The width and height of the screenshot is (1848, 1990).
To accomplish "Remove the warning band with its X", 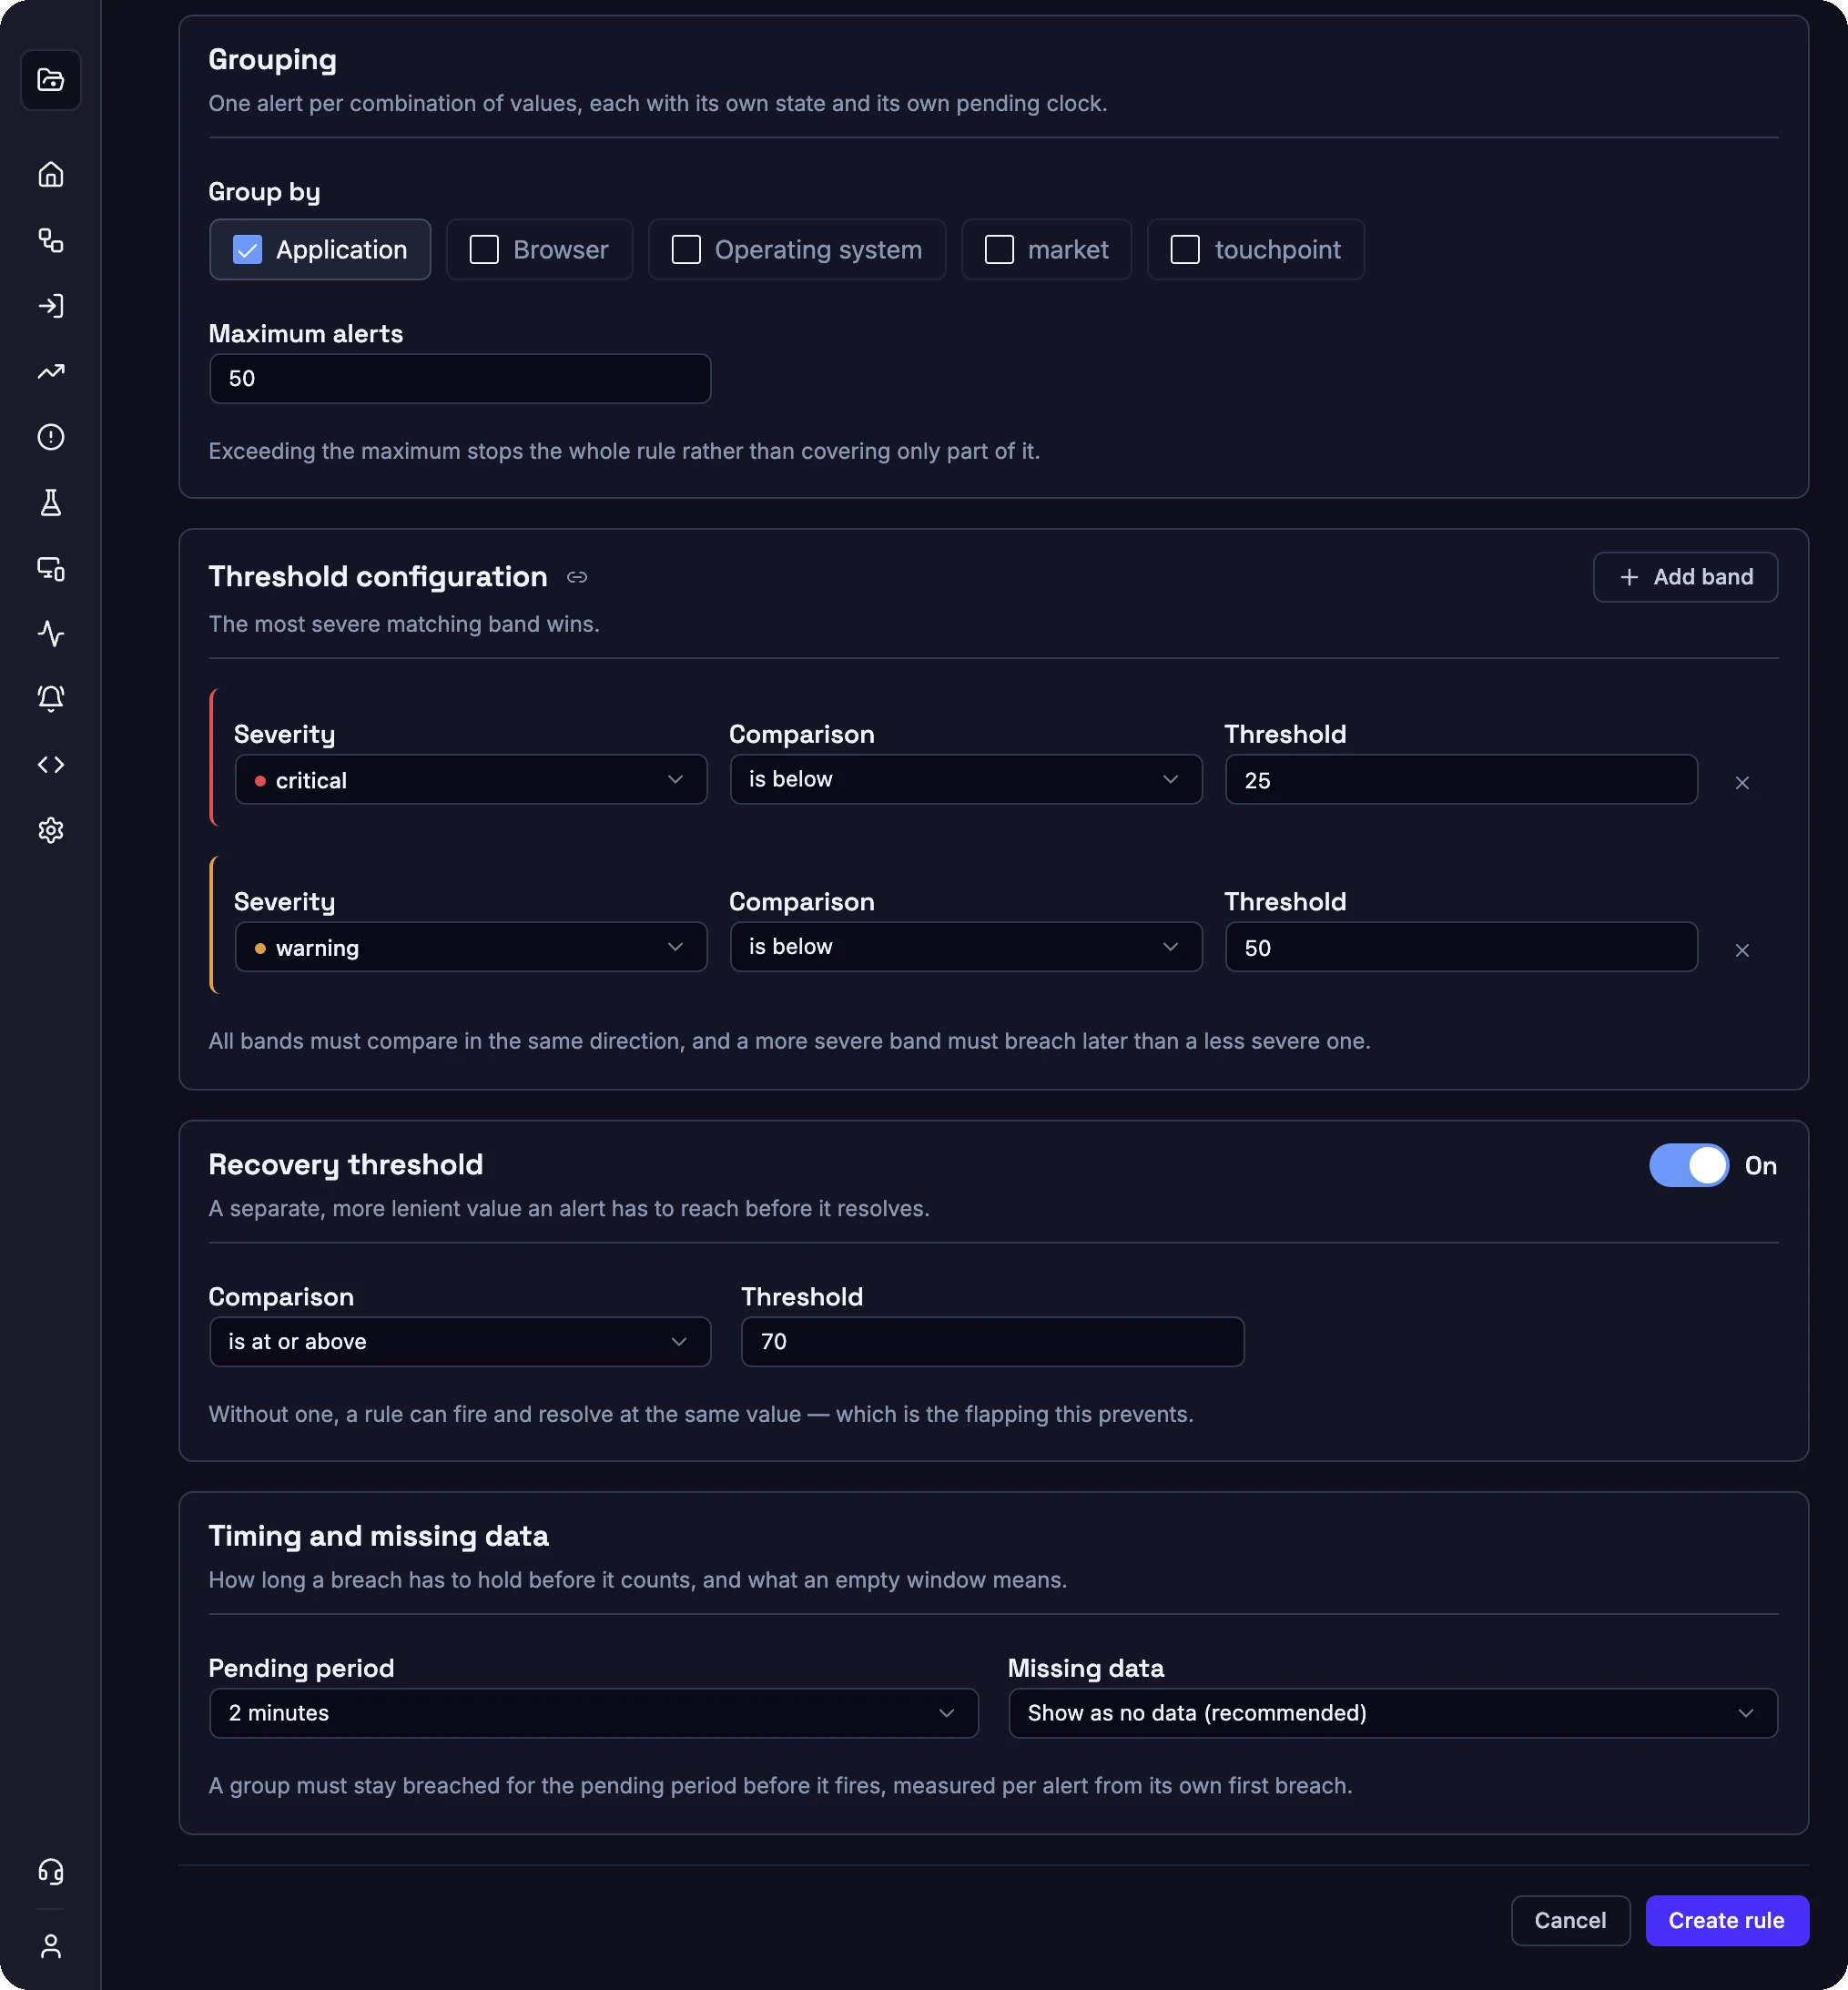I will (1742, 950).
